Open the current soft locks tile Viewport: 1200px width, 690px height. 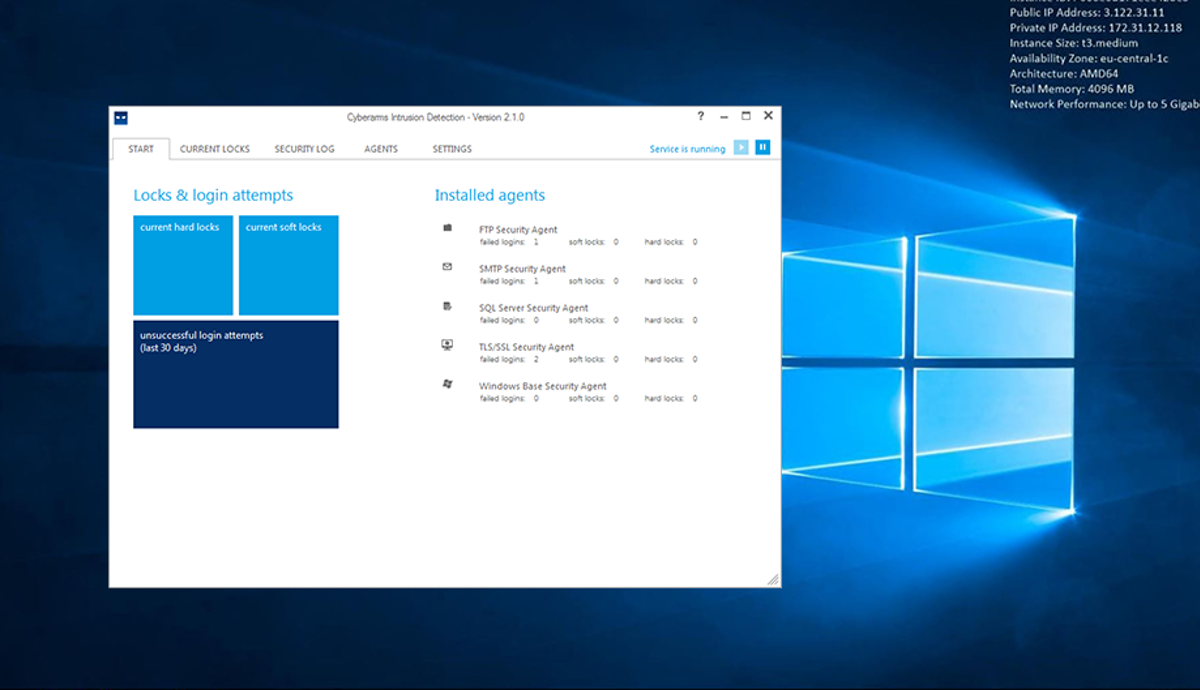click(288, 265)
